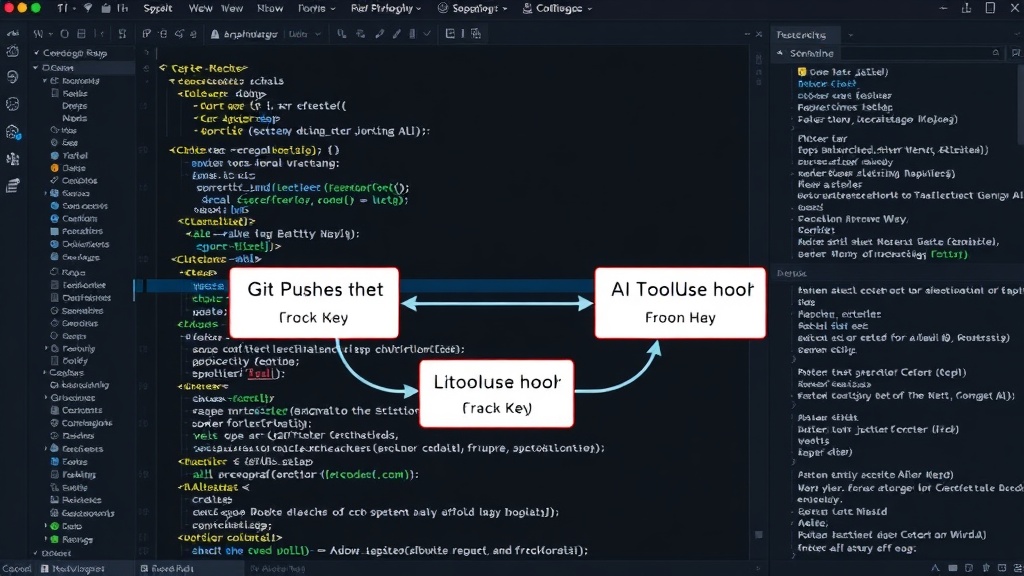Select the Fecudtirs item in the tree
The height and width of the screenshot is (576, 1024).
coord(82,231)
